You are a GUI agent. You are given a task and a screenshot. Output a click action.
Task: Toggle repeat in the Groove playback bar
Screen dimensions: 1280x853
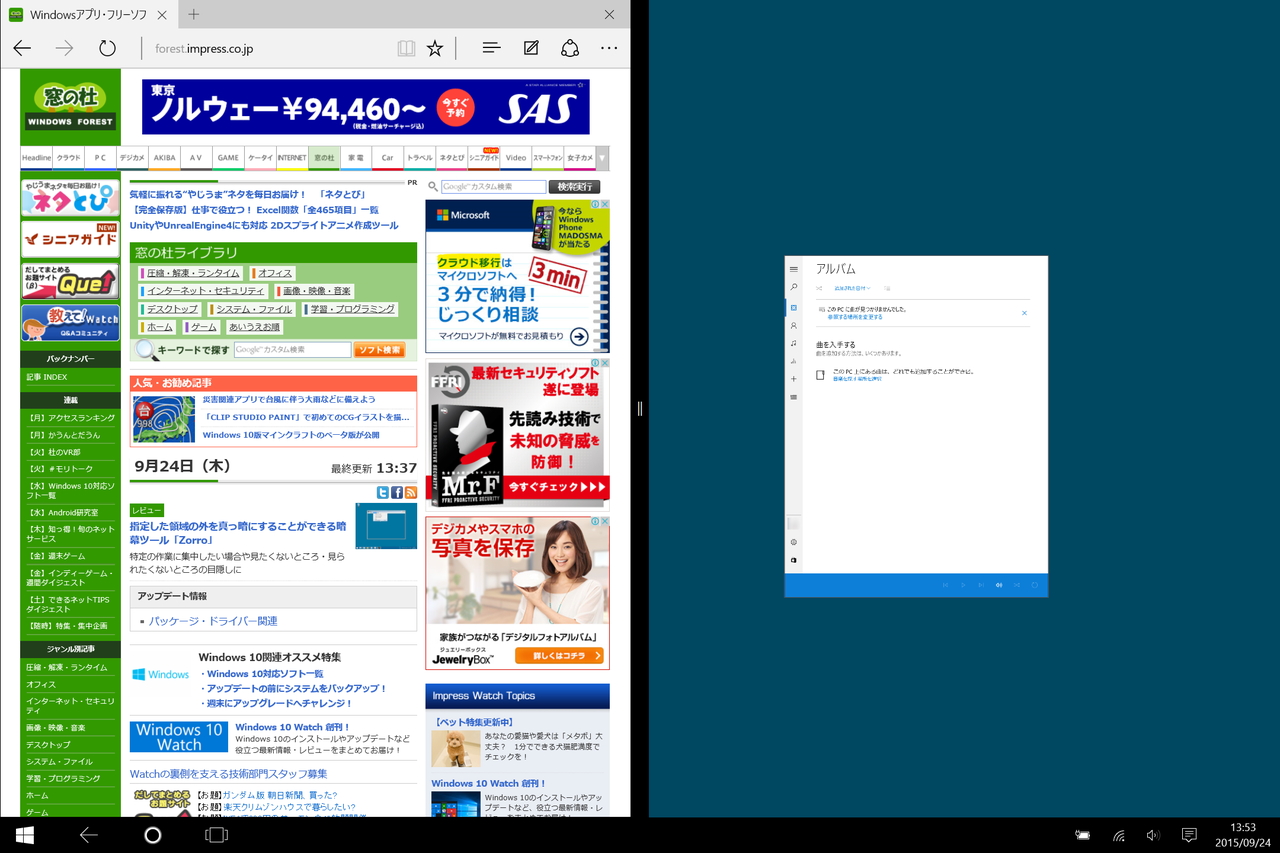[1035, 585]
